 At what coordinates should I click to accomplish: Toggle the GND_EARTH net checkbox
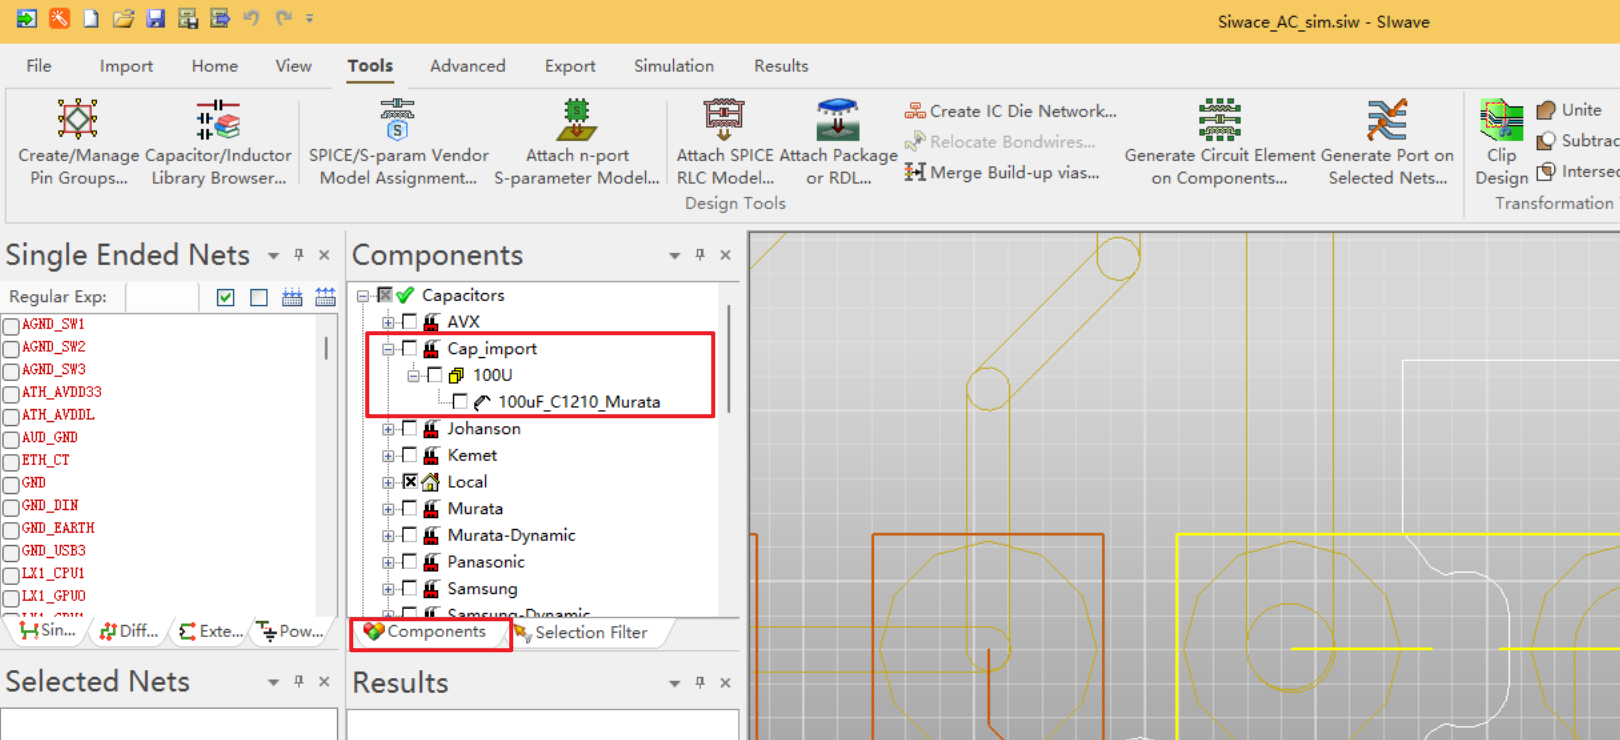(x=11, y=530)
